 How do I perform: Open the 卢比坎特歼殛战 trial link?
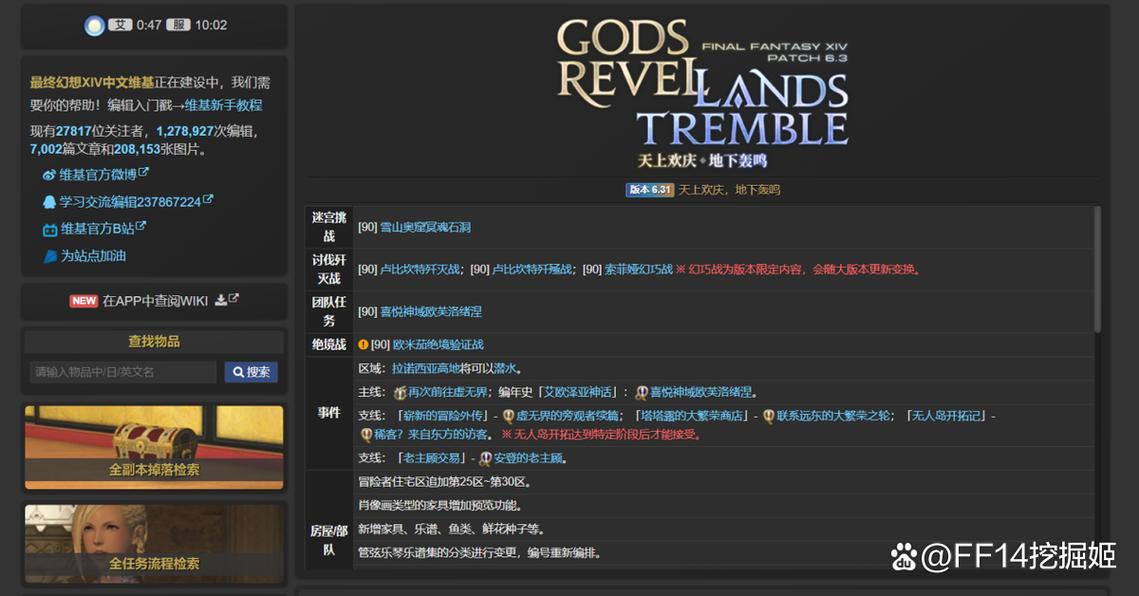pos(532,270)
